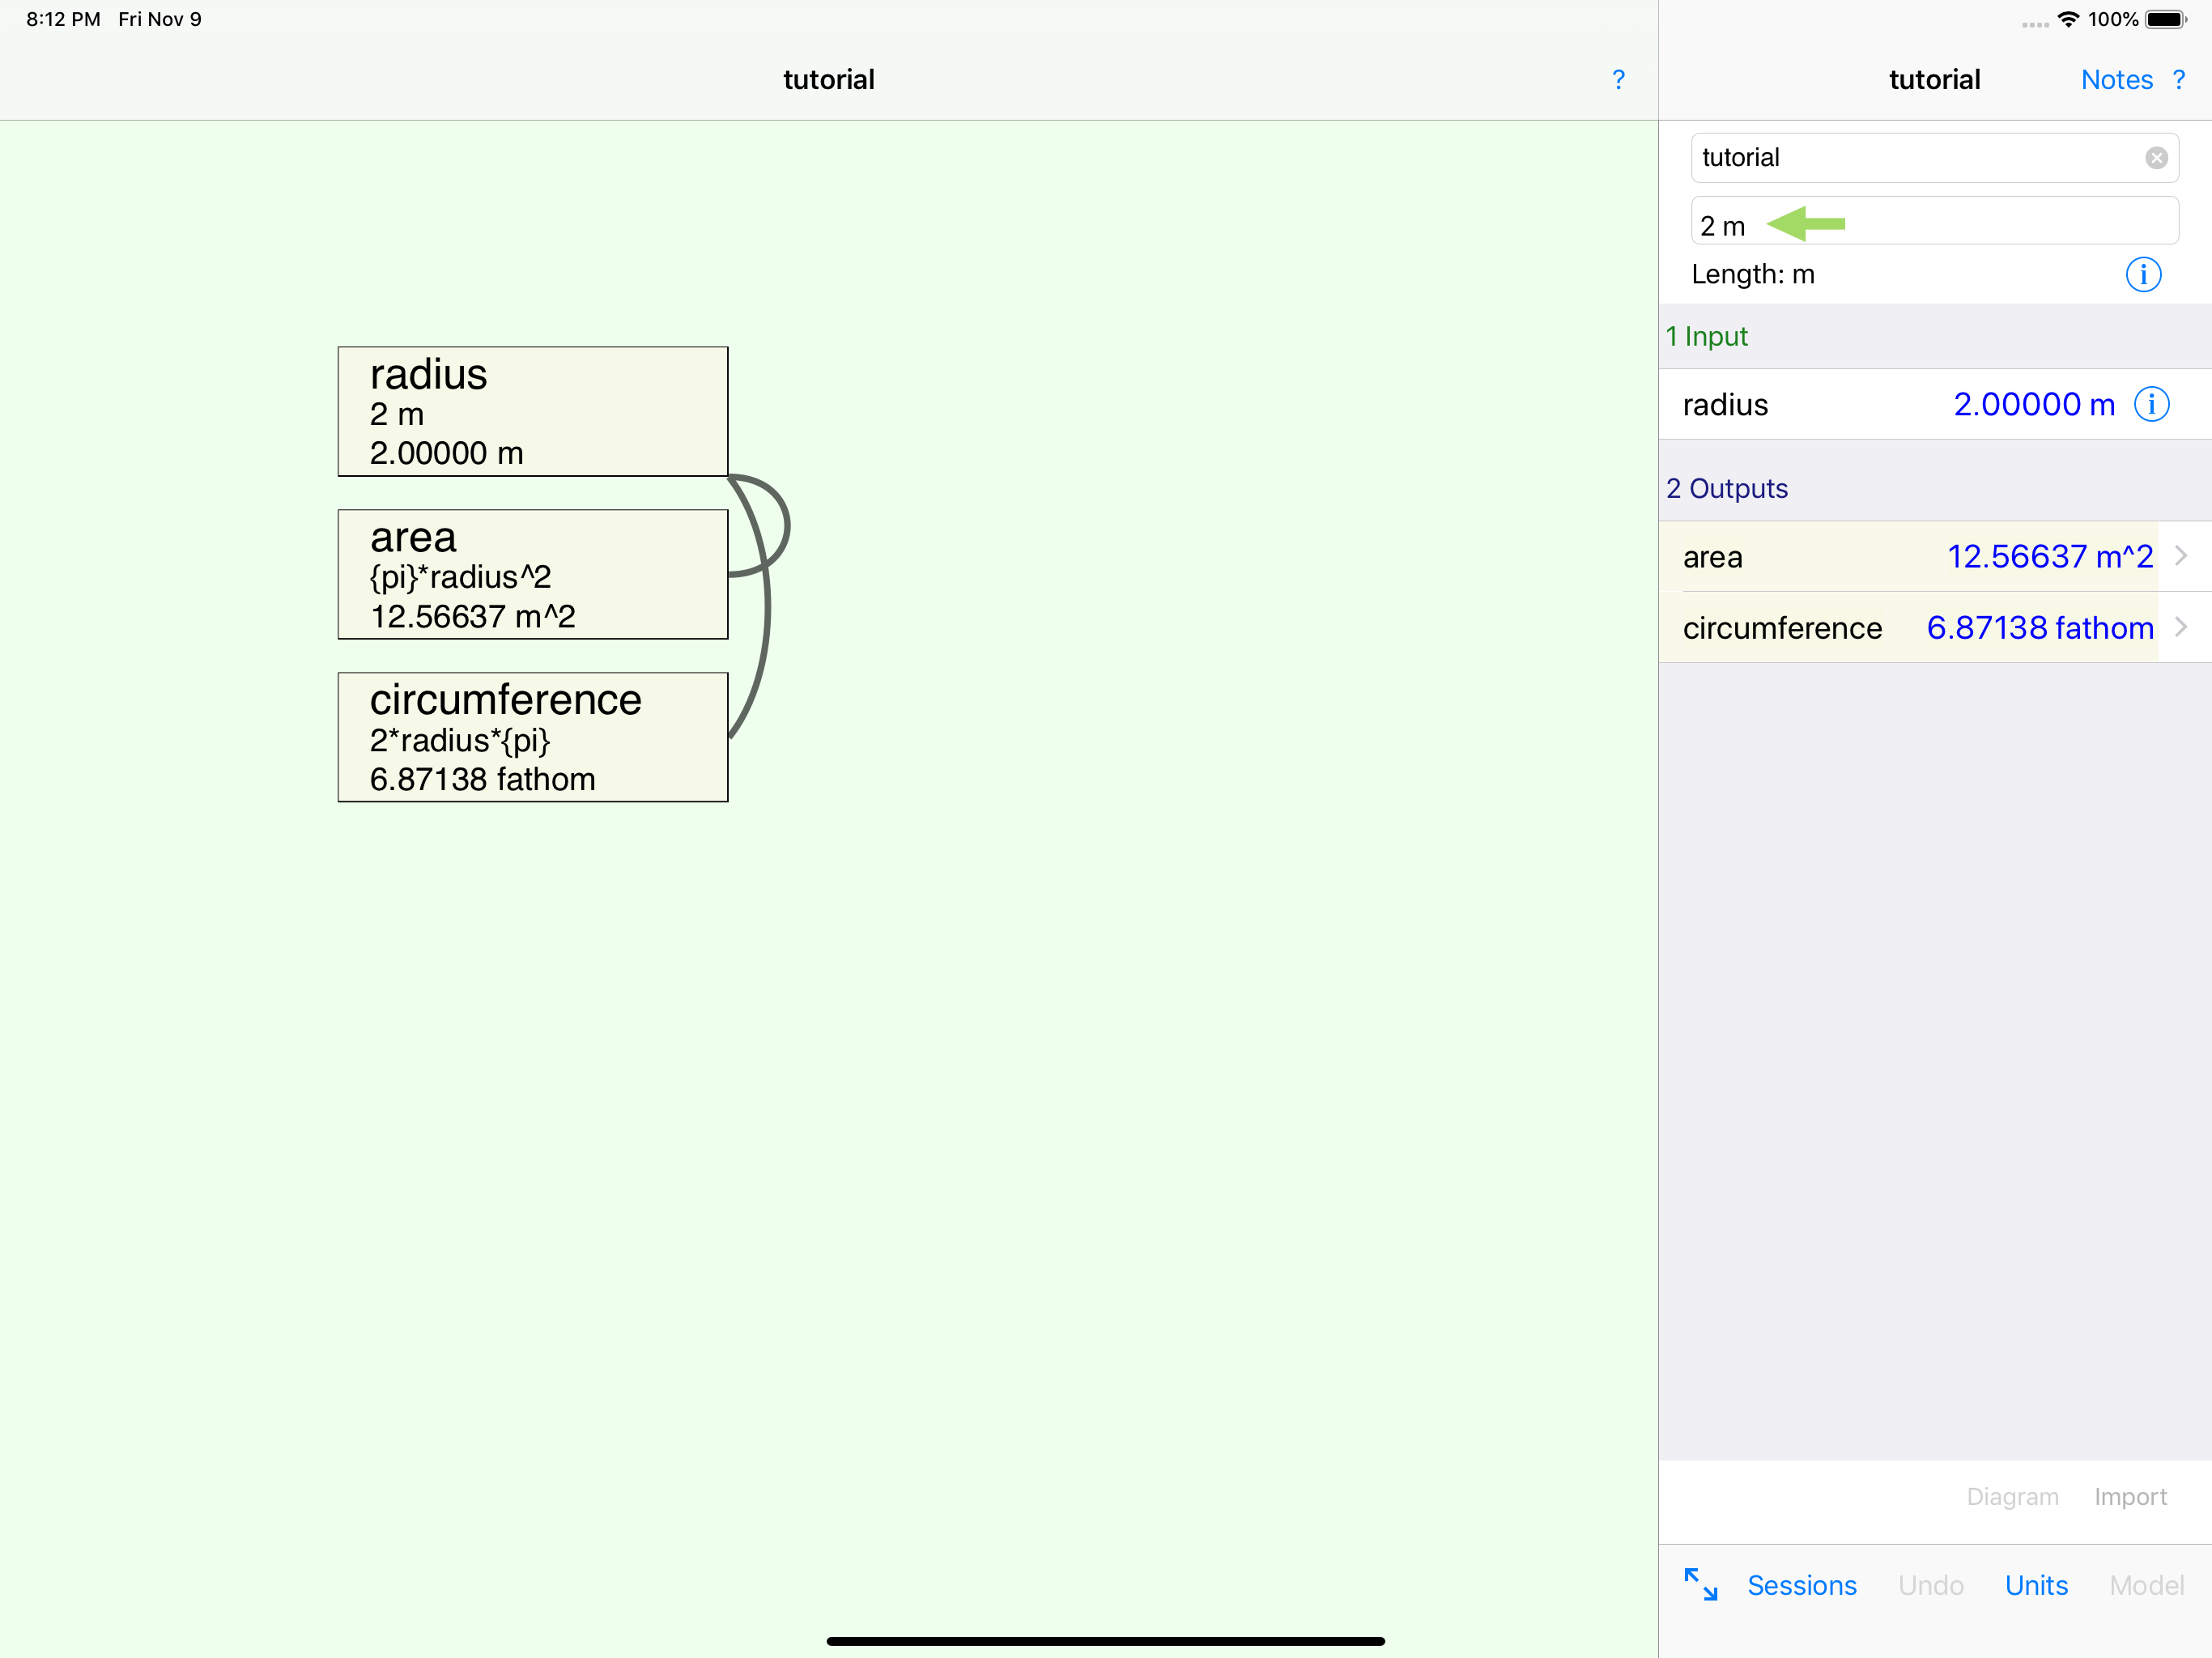This screenshot has width=2212, height=1658.
Task: Open help on the sidebar header
Action: [2178, 80]
